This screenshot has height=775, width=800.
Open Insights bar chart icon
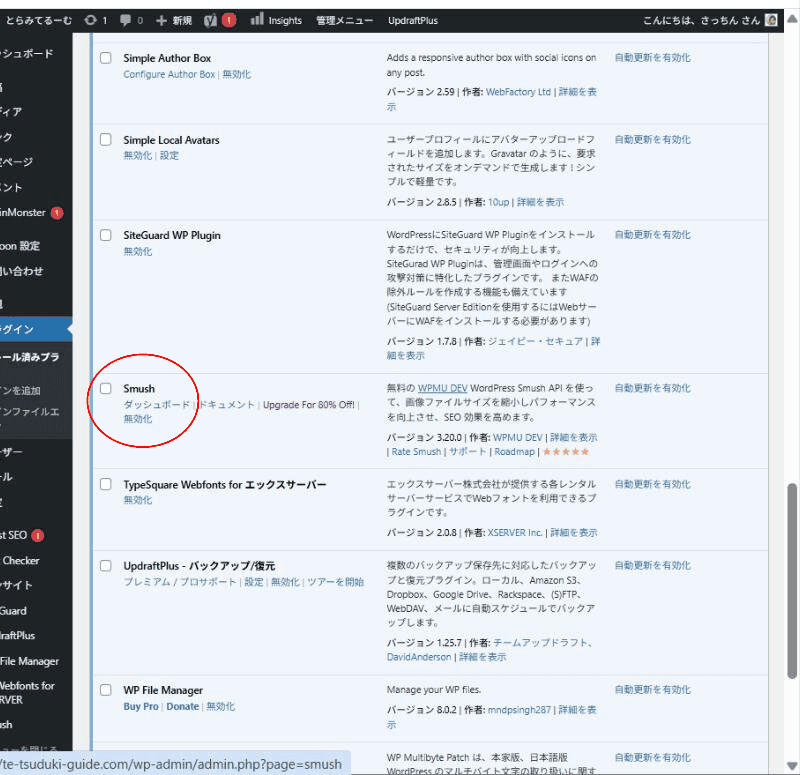coord(257,19)
